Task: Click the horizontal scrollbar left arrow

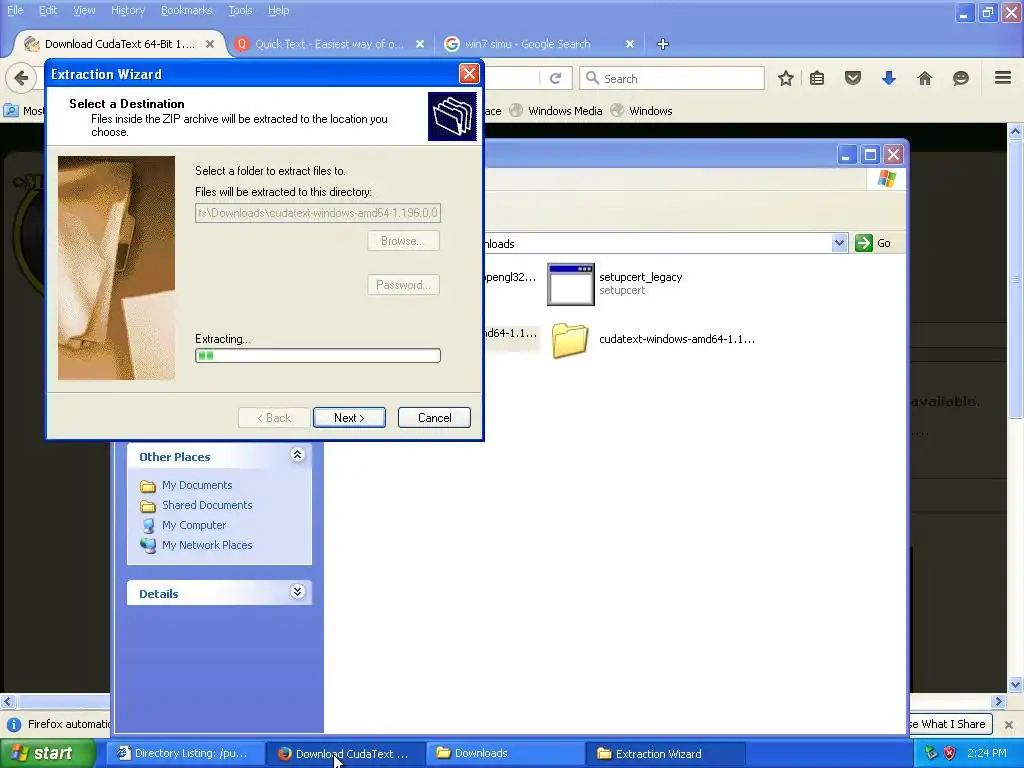Action: coord(7,701)
